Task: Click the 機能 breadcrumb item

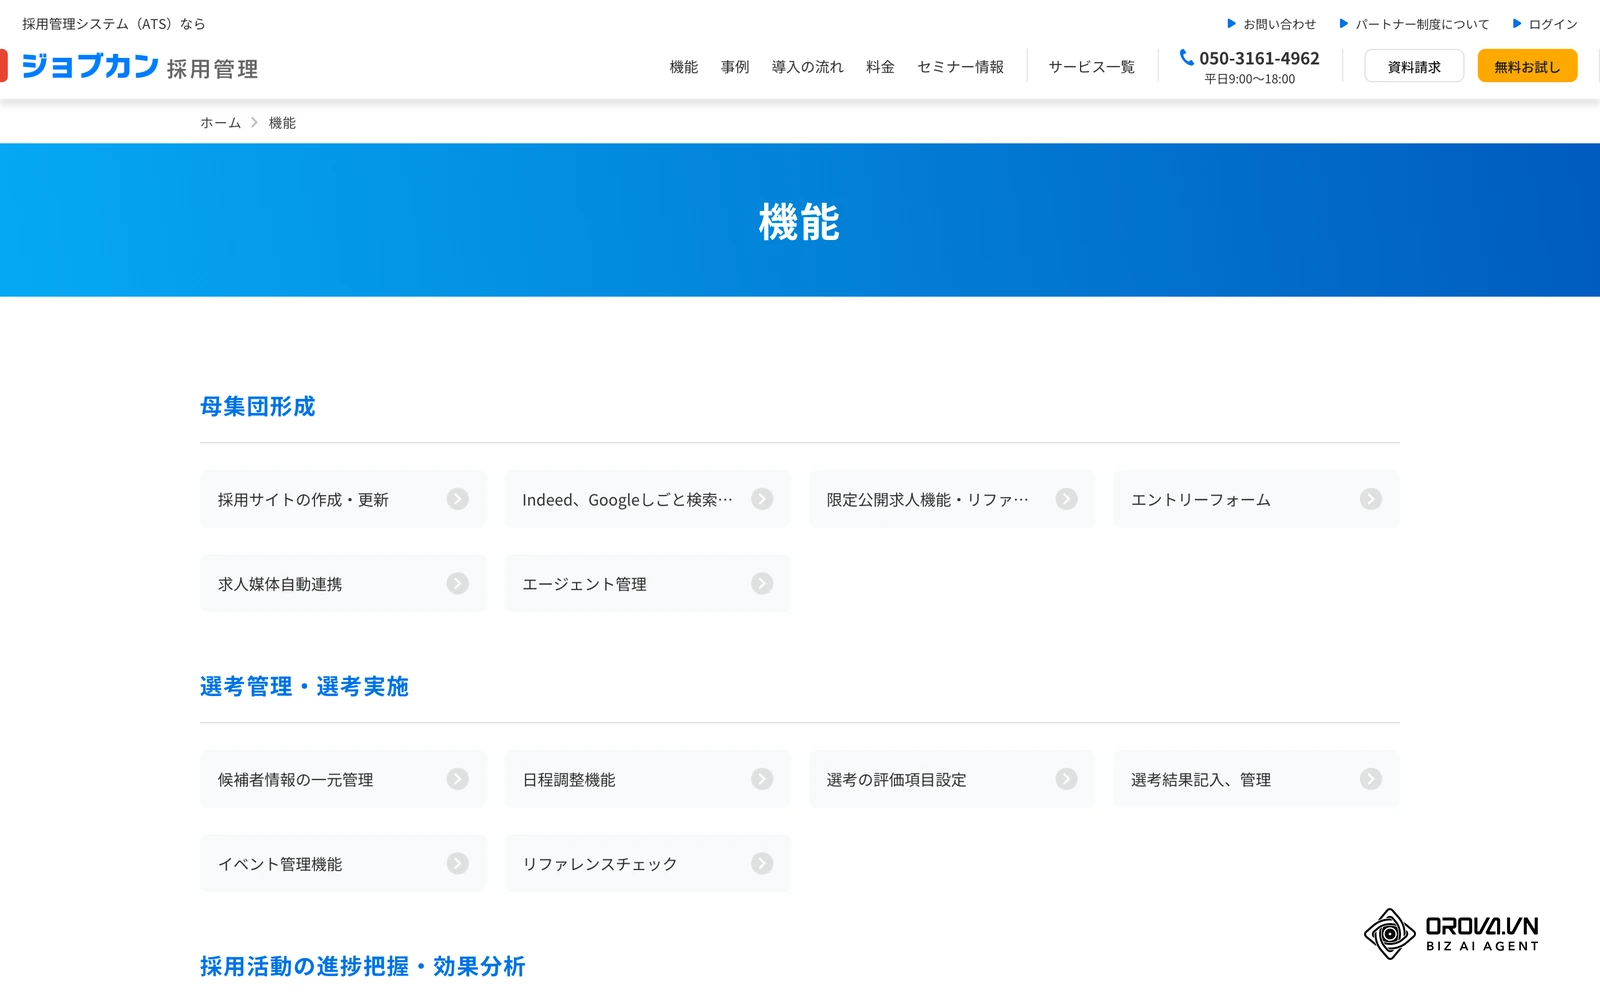Action: pos(282,123)
